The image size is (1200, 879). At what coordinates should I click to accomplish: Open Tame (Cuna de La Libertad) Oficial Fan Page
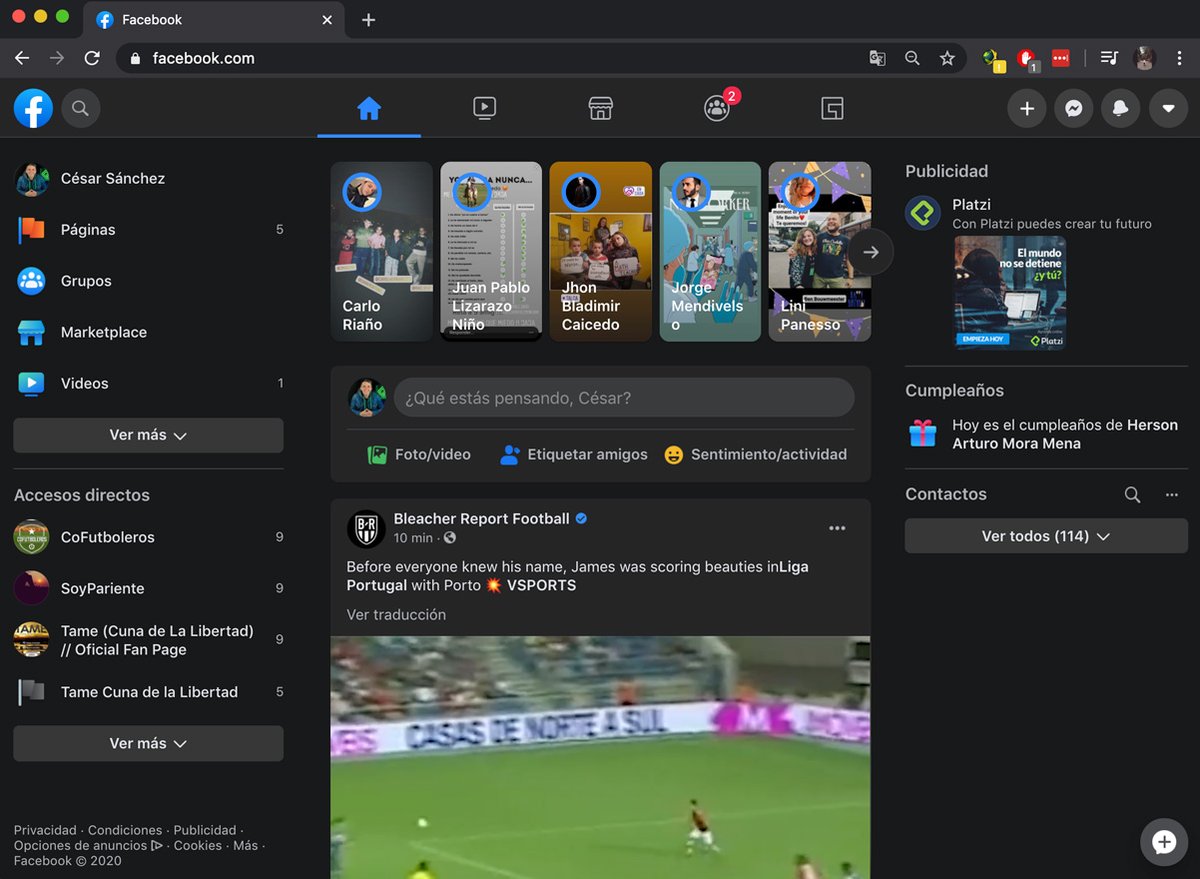[148, 640]
